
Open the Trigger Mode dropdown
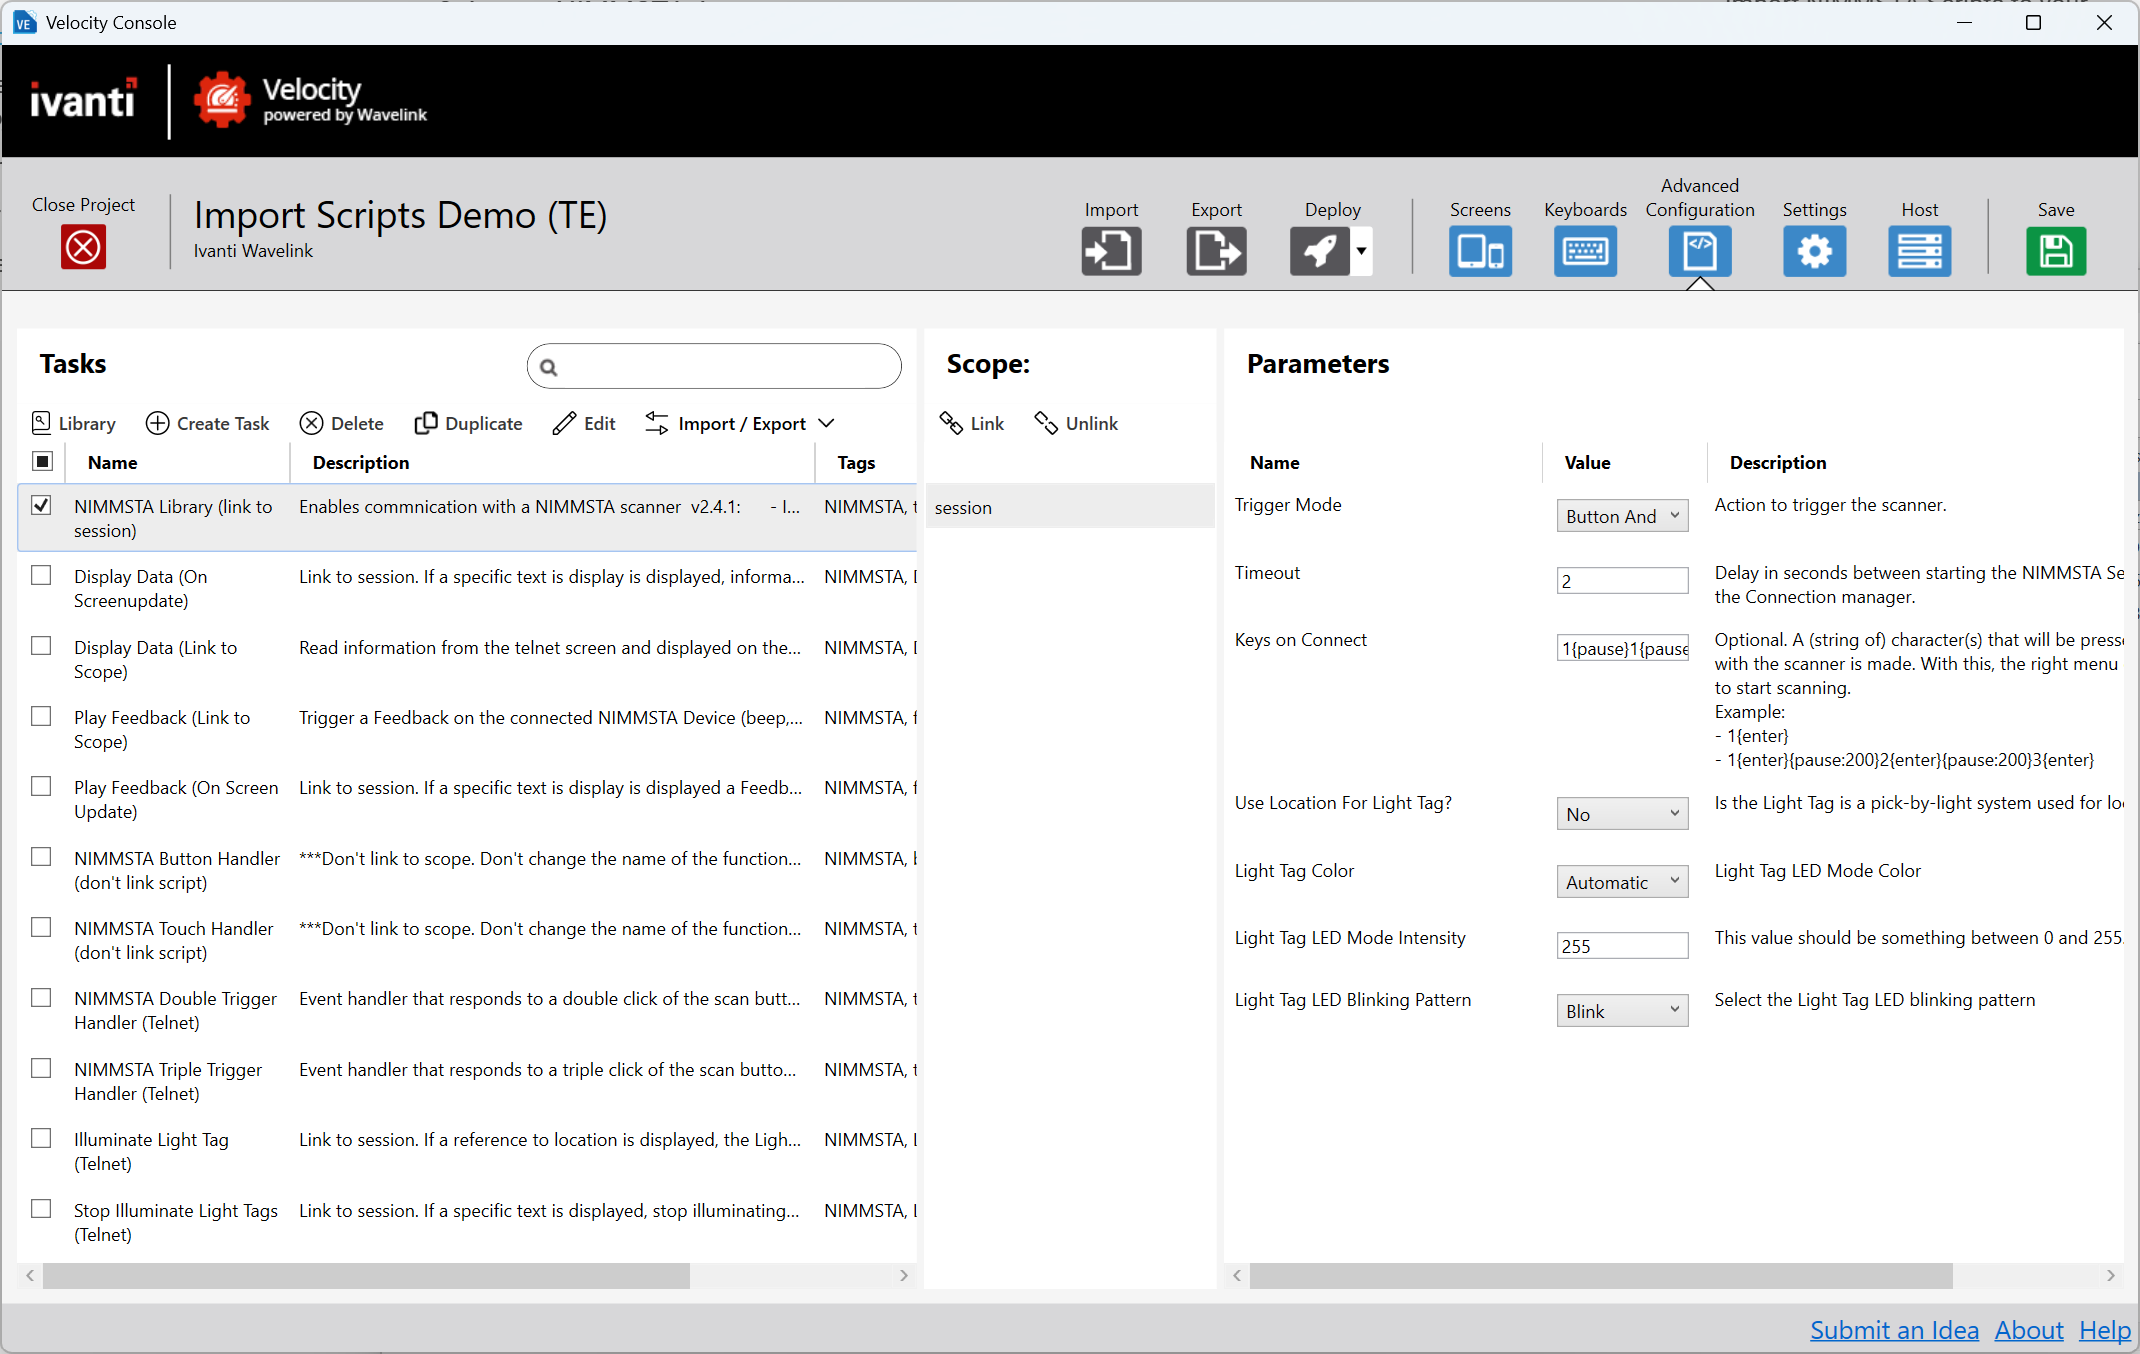click(1622, 516)
